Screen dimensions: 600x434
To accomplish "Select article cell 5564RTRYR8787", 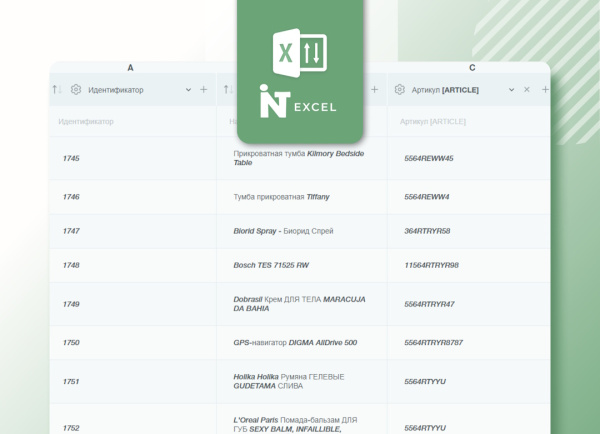I will click(433, 342).
